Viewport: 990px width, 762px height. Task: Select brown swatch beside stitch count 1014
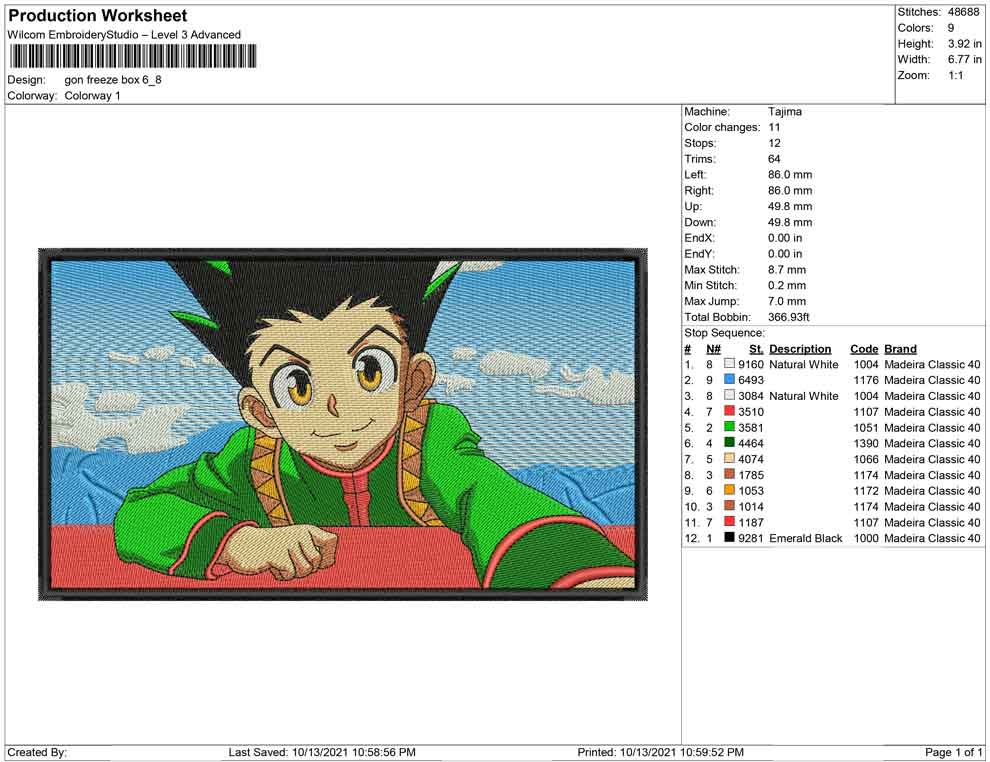(729, 506)
